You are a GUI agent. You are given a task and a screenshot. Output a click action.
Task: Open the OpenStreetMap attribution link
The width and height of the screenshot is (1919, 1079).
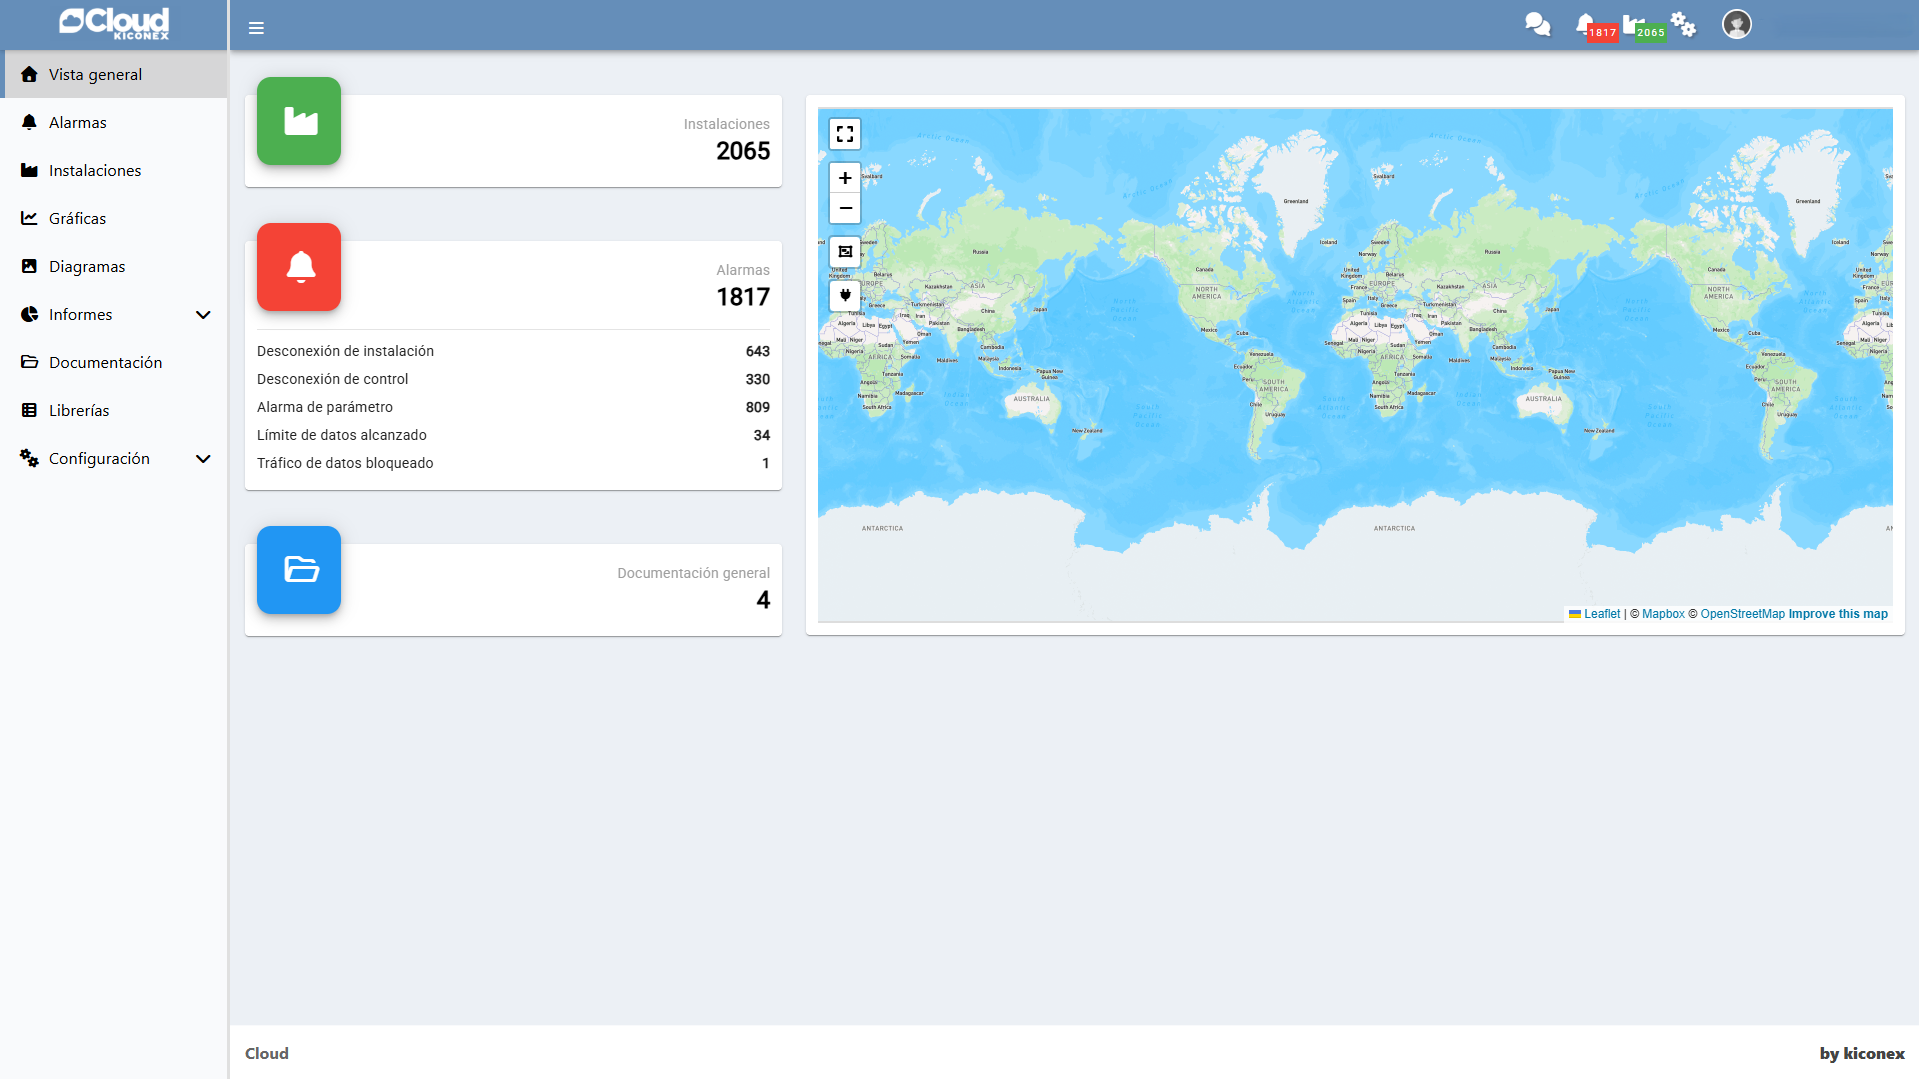pos(1742,614)
